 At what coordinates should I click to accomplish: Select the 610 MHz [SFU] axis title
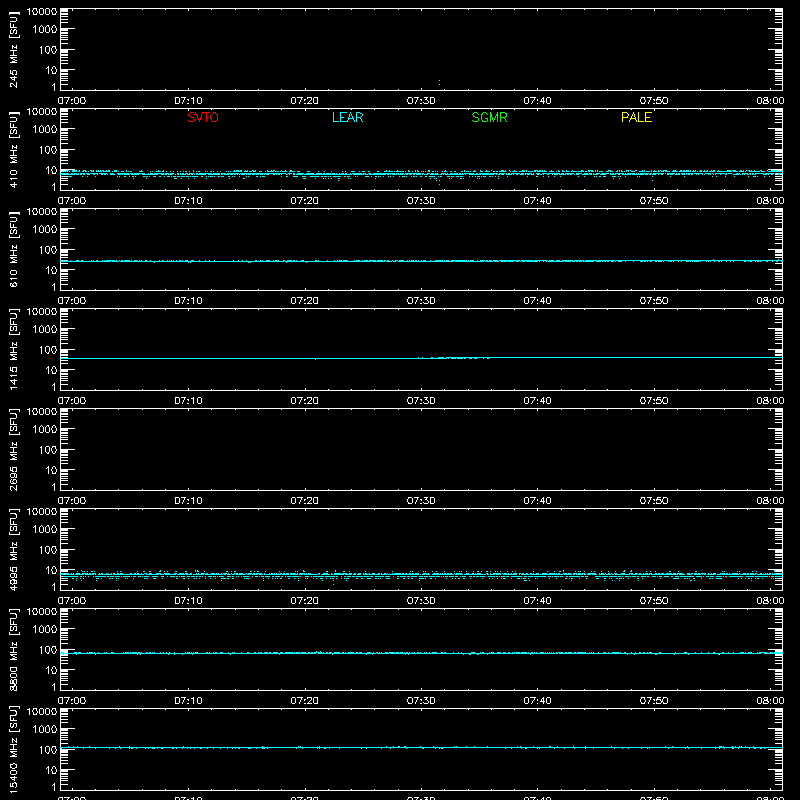tap(13, 249)
